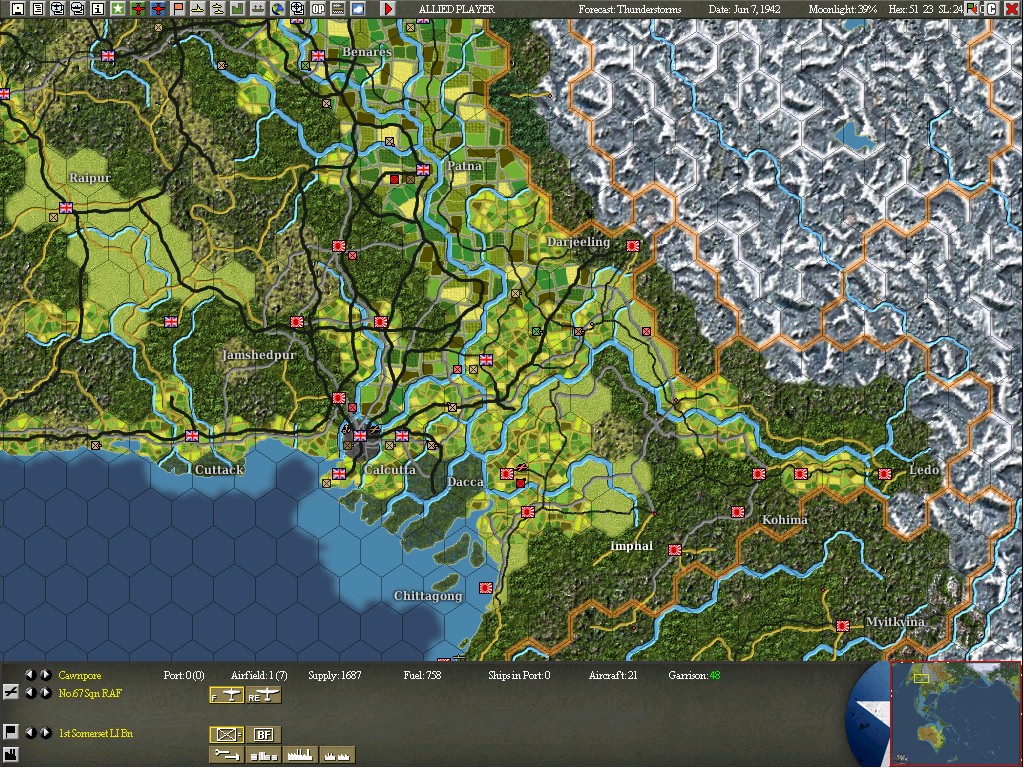Select red plane on blue background icon
The height and width of the screenshot is (768, 1024).
(157, 8)
